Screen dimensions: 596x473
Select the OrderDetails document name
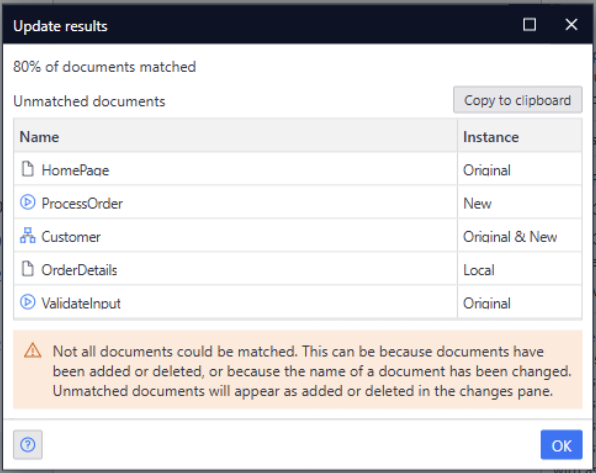click(x=79, y=270)
